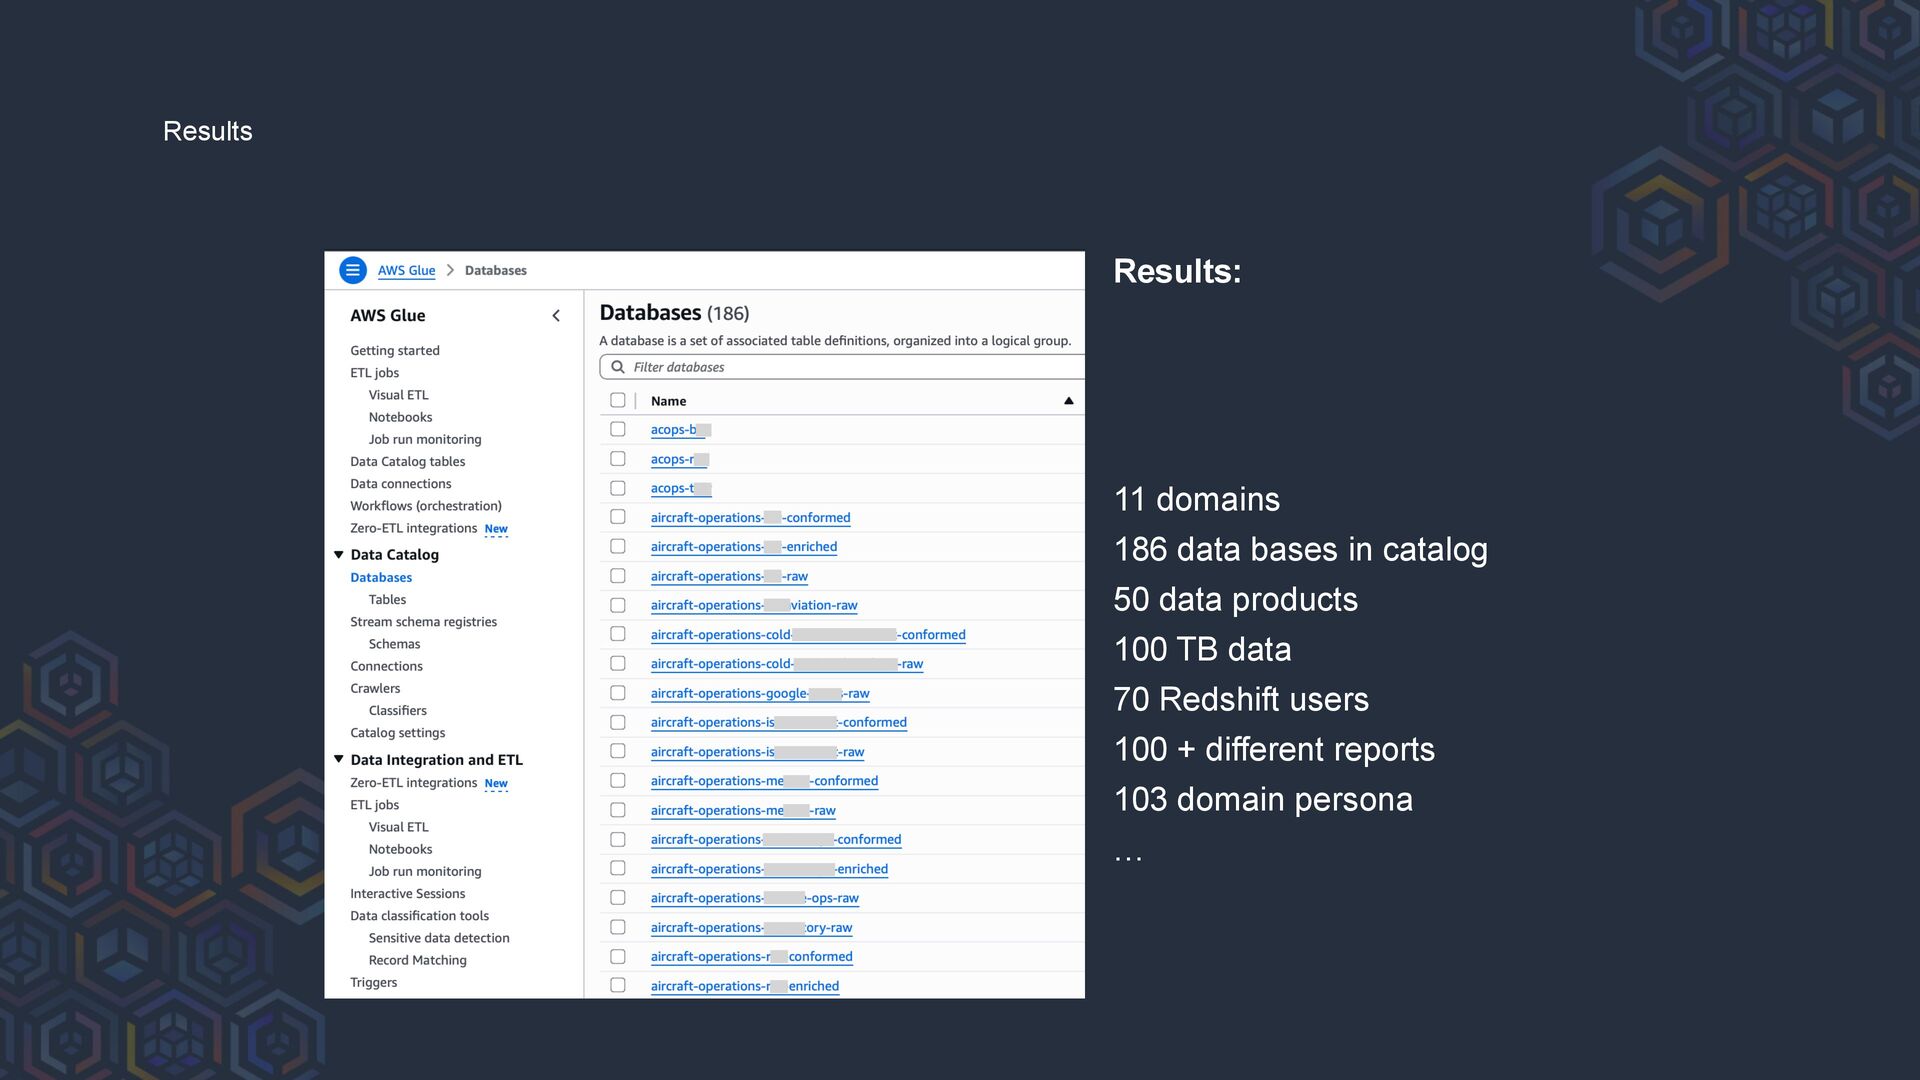Image resolution: width=1920 pixels, height=1080 pixels.
Task: Open the AWS Glue breadcrumb link
Action: point(406,270)
